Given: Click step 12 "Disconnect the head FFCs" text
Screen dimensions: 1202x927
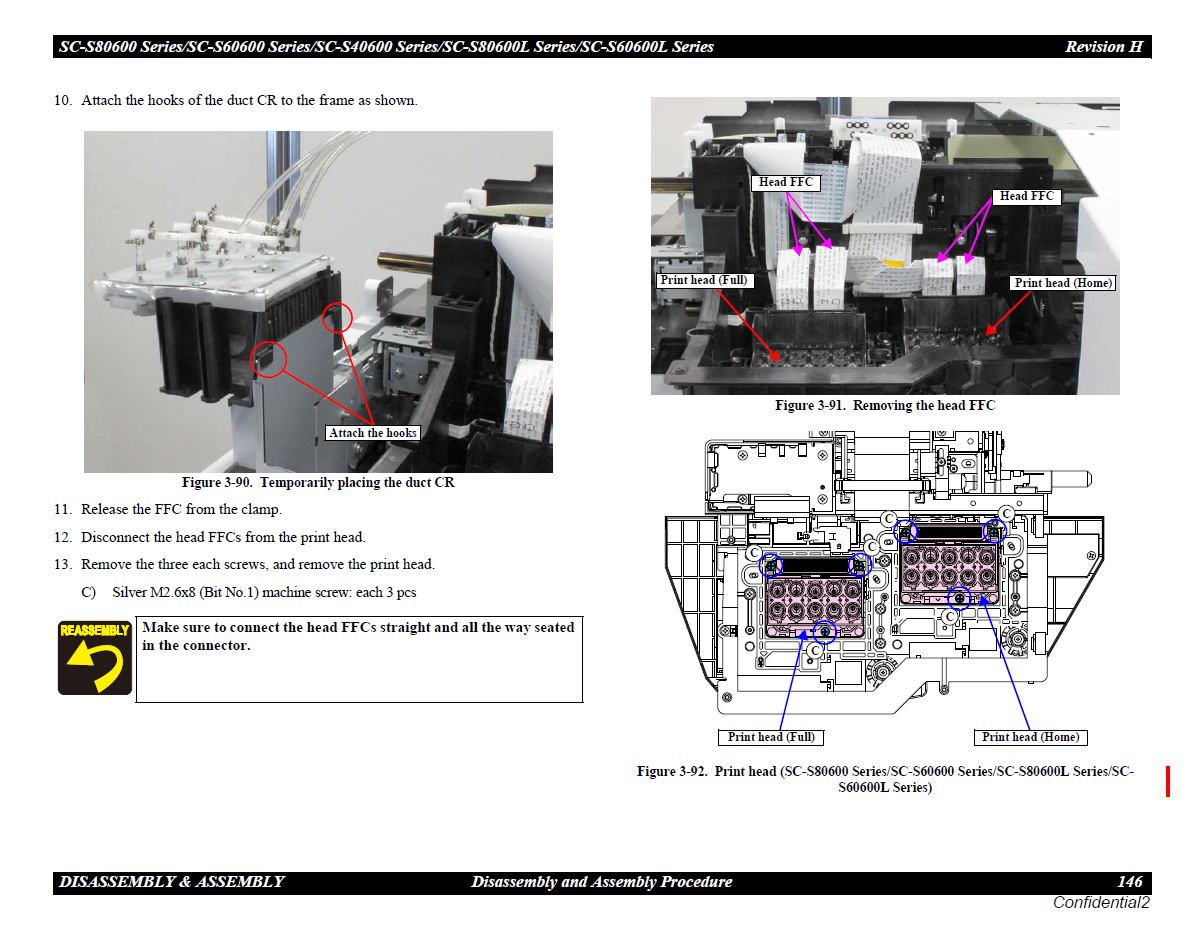Looking at the screenshot, I should [x=223, y=537].
